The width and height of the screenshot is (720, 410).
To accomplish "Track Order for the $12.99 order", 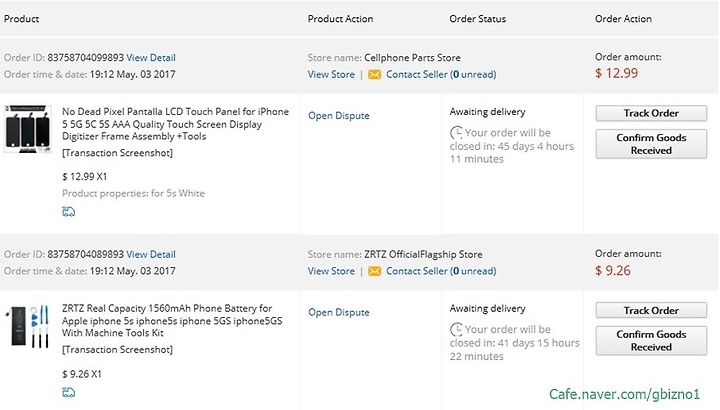I will click(651, 113).
